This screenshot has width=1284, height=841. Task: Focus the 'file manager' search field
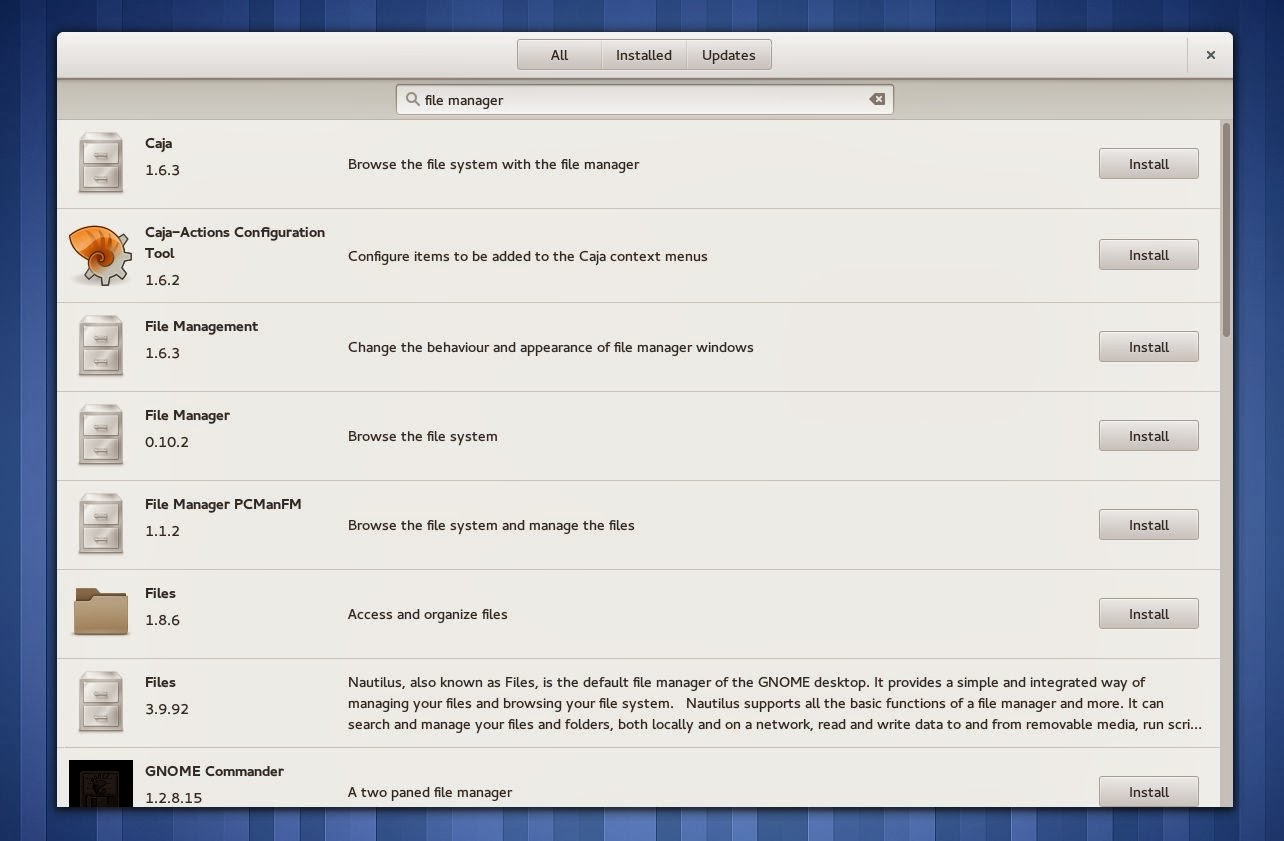(644, 99)
